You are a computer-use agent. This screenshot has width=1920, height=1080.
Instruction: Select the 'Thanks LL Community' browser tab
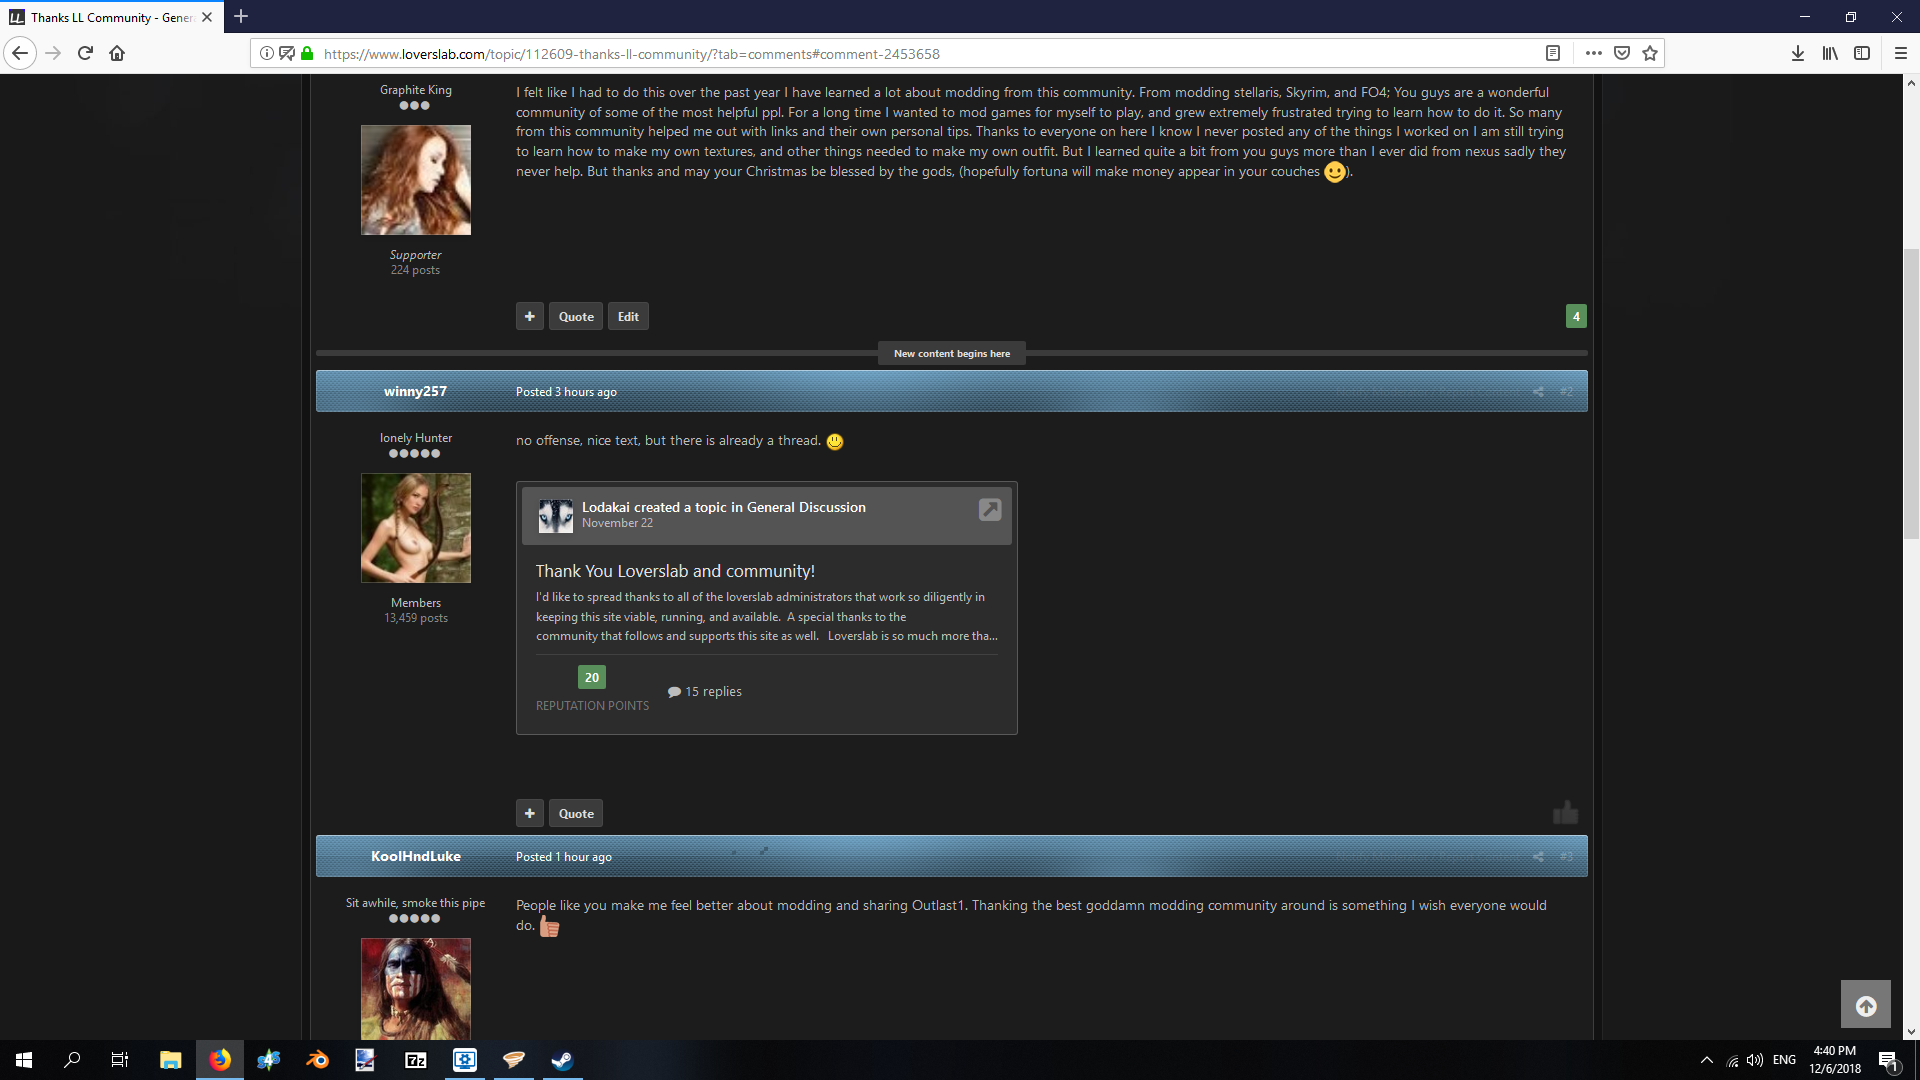coord(112,17)
